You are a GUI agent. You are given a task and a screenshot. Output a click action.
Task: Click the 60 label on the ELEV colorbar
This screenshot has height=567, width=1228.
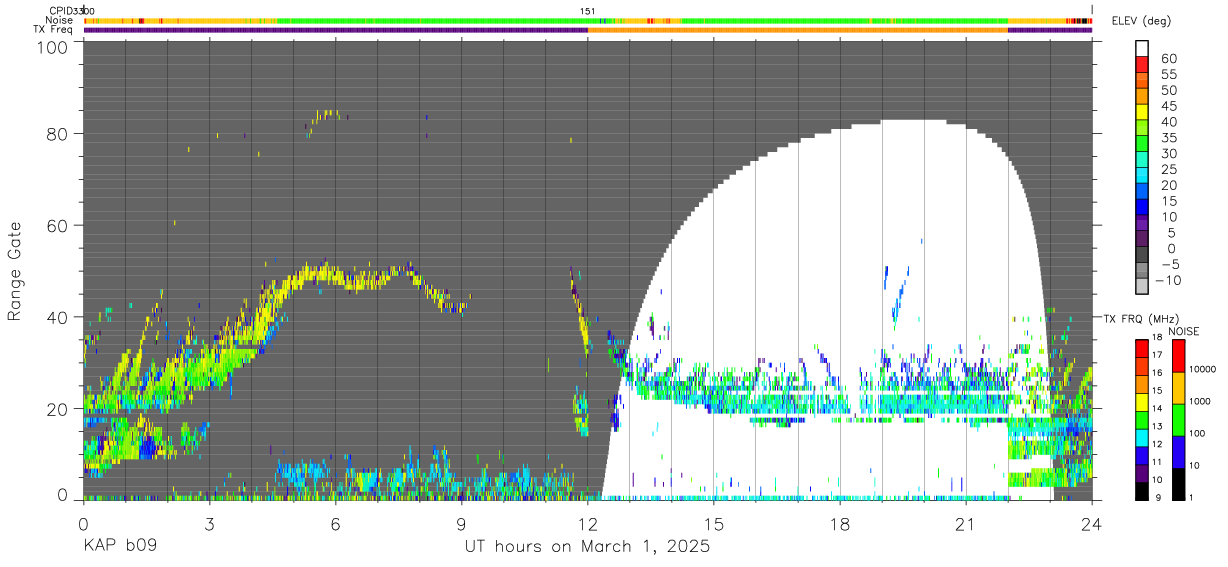click(1169, 58)
